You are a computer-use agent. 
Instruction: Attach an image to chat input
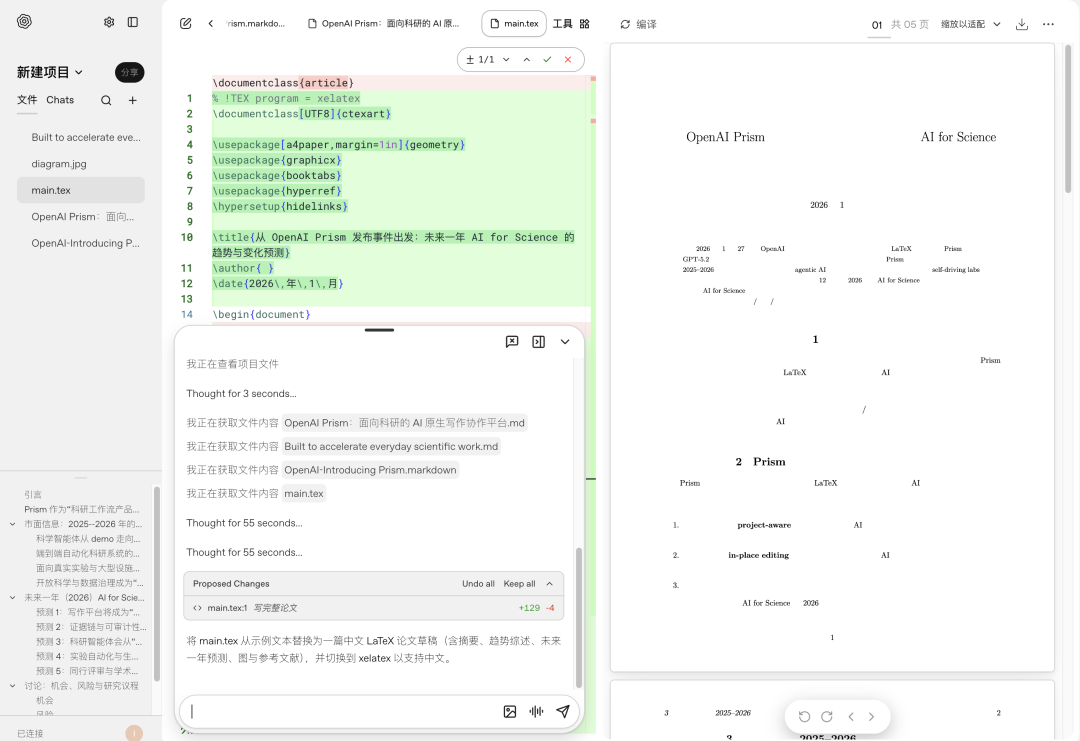click(x=510, y=712)
